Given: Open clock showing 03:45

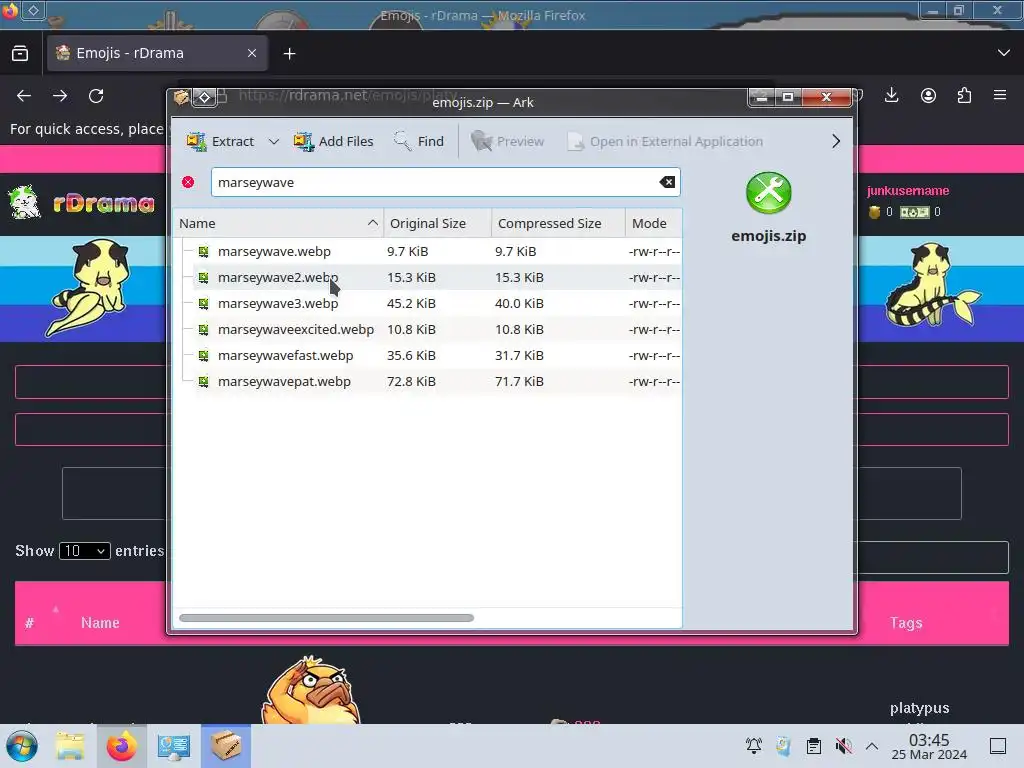Looking at the screenshot, I should [x=929, y=746].
